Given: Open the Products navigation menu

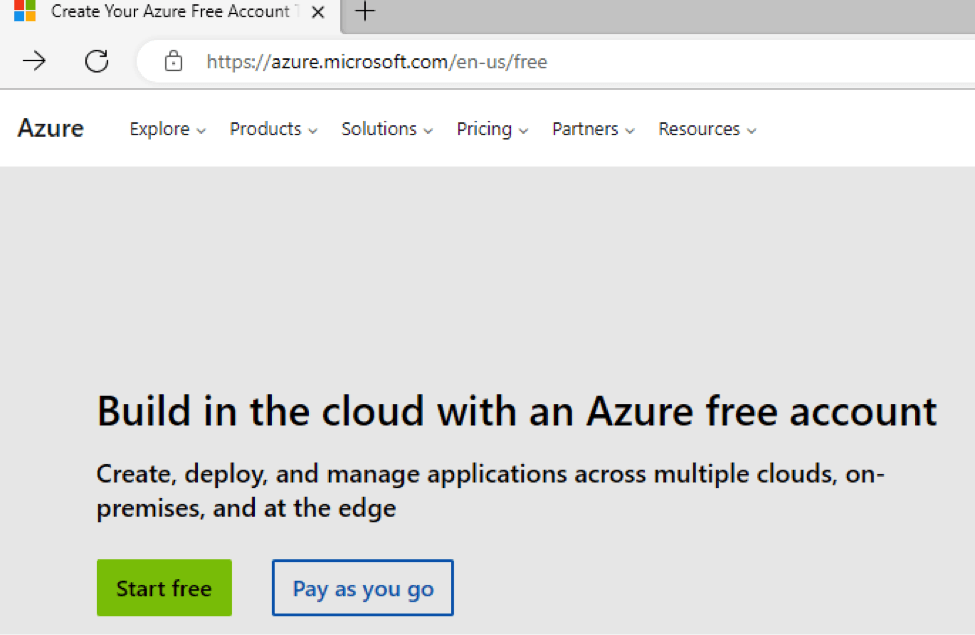Looking at the screenshot, I should point(273,129).
